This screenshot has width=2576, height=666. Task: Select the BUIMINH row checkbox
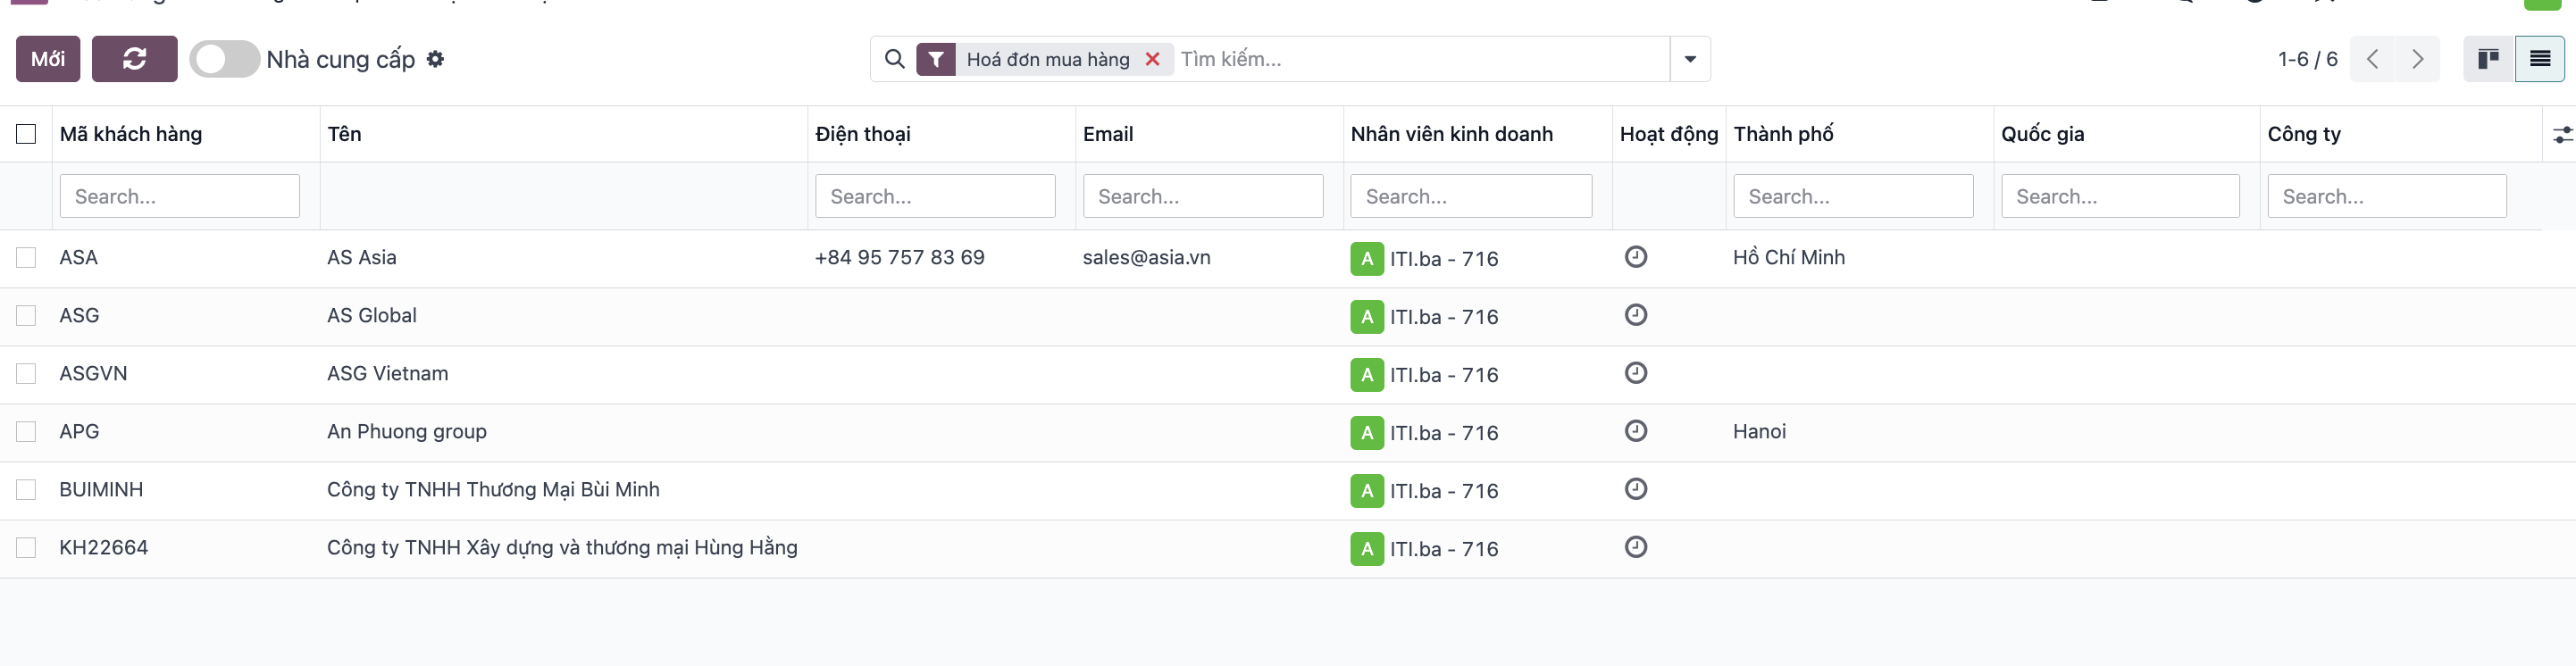26,490
